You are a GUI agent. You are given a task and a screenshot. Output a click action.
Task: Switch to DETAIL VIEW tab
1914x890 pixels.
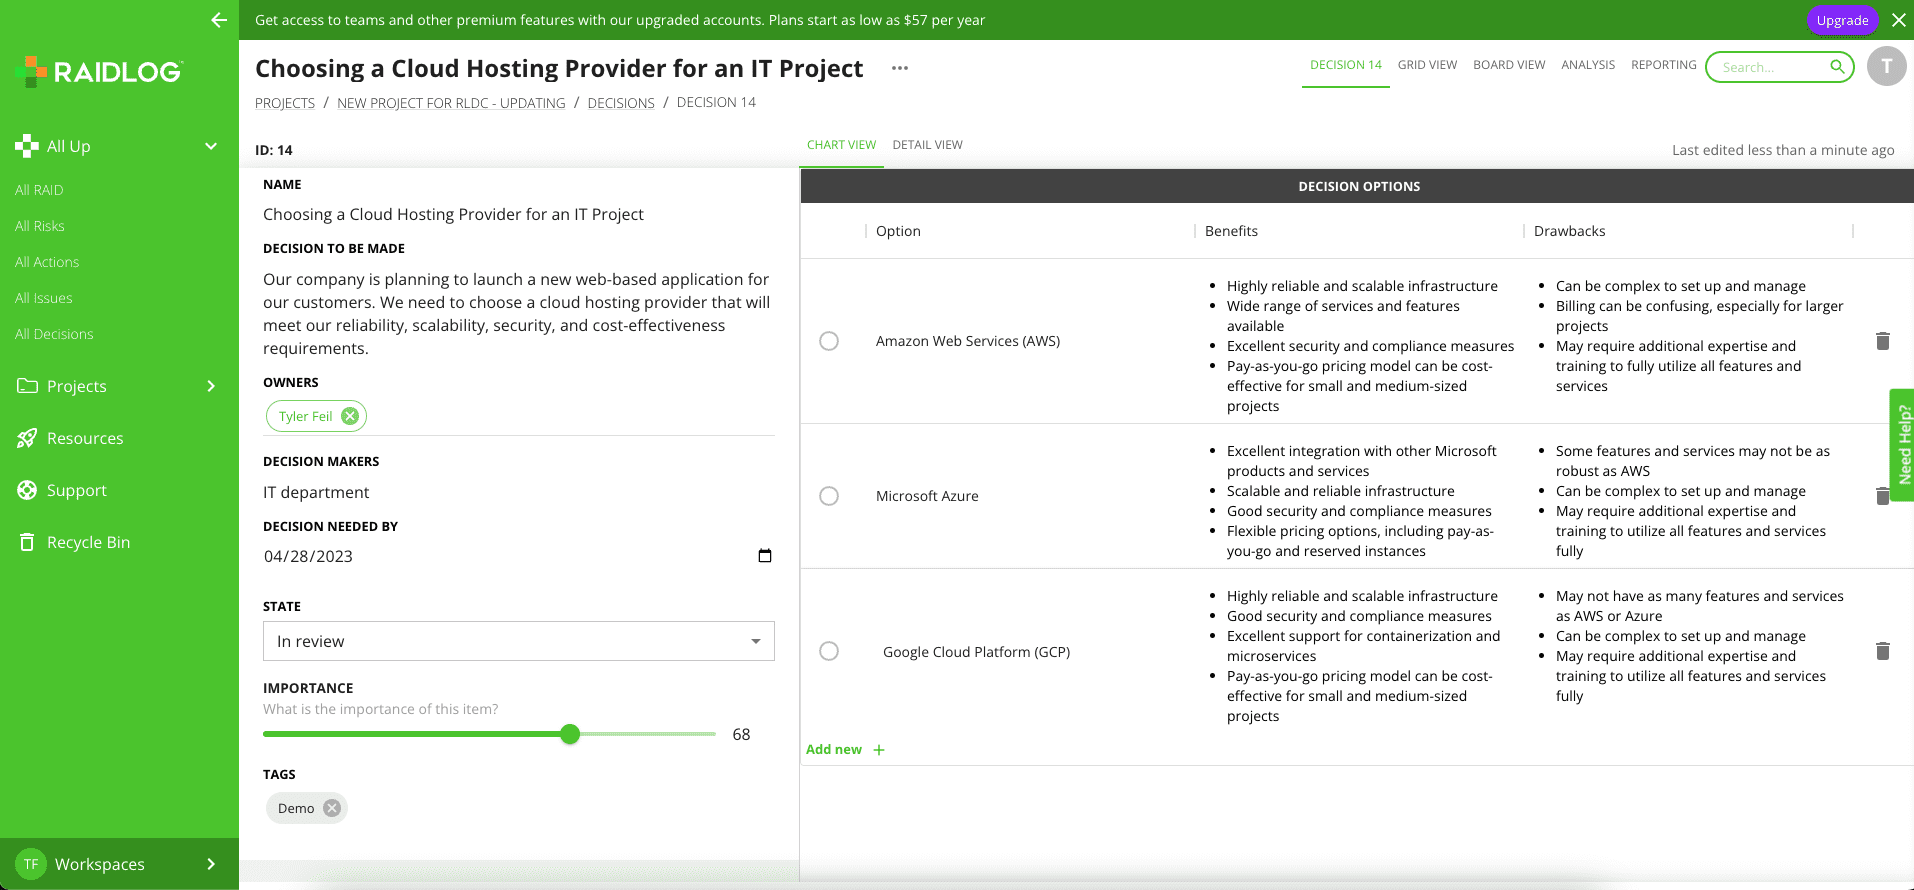927,145
